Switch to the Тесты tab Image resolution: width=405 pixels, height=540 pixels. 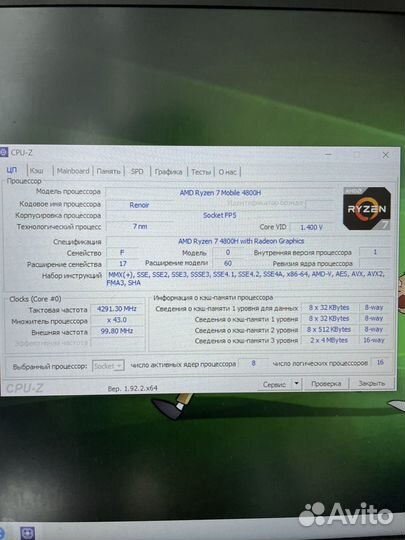point(201,172)
